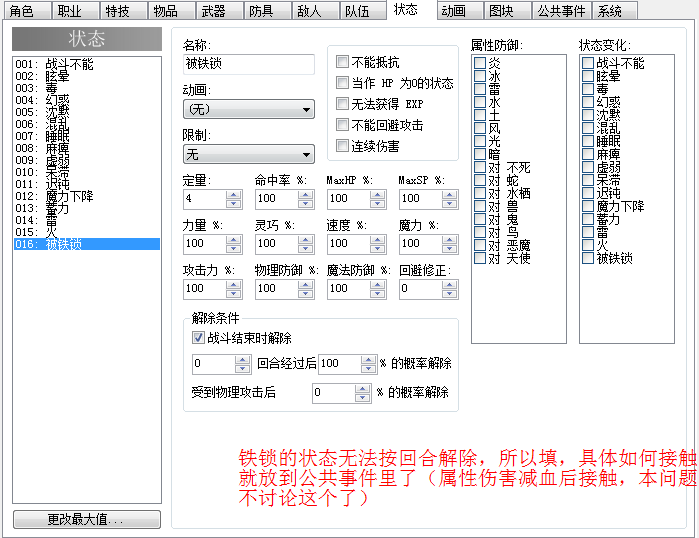This screenshot has width=699, height=538.
Task: Open the 系统 tab
Action: pyautogui.click(x=614, y=11)
